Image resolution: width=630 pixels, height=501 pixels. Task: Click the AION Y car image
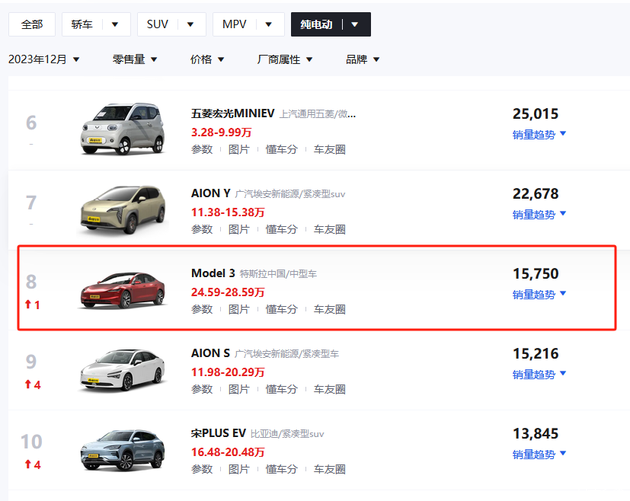[120, 209]
